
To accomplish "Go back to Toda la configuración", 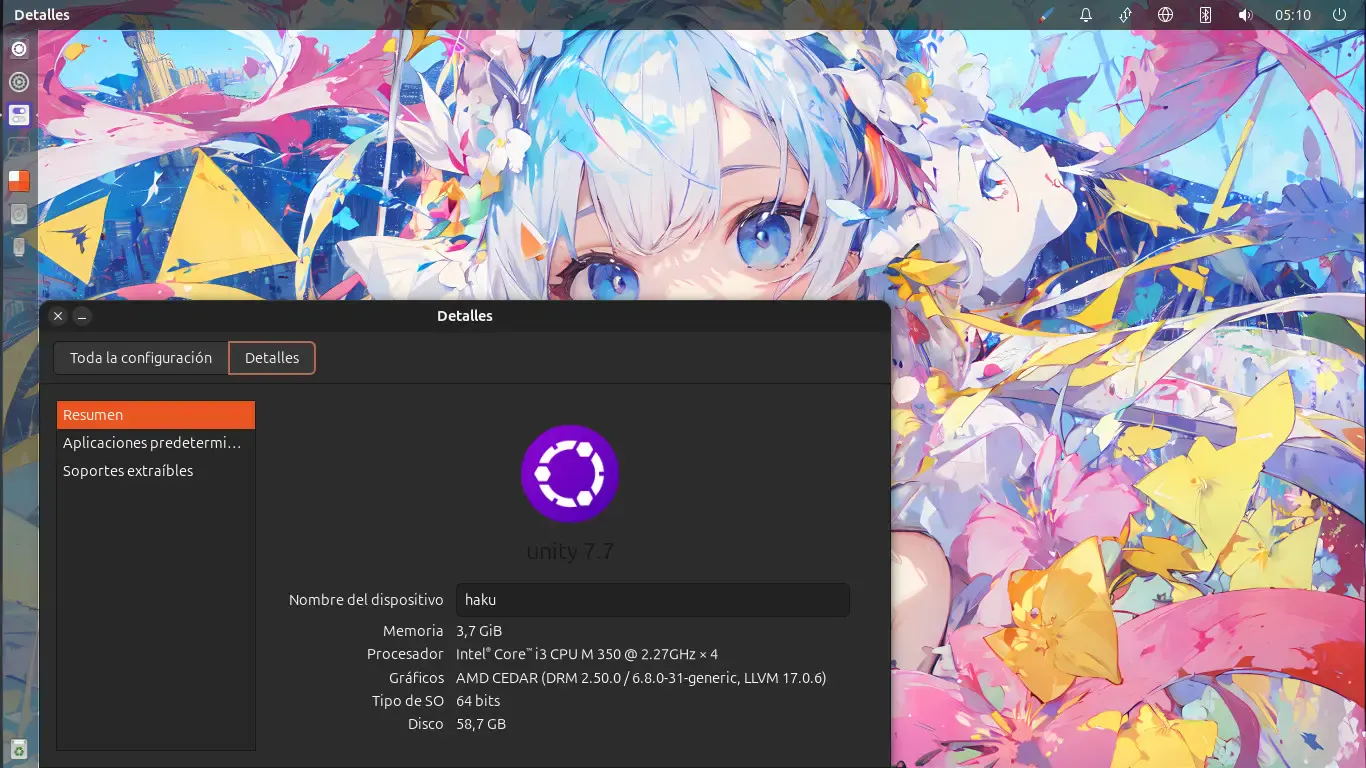I will point(141,358).
